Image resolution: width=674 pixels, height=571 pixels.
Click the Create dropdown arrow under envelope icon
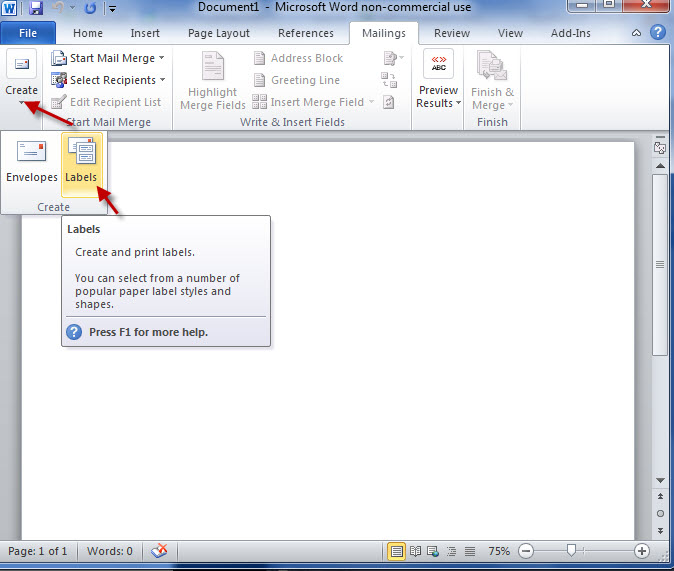pos(21,102)
